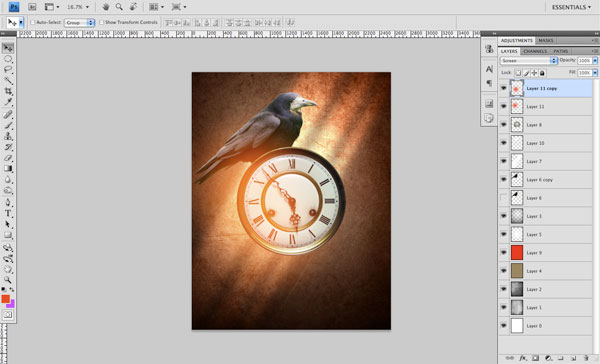Select the Magic Wand tool
Image resolution: width=600 pixels, height=364 pixels.
click(x=8, y=80)
